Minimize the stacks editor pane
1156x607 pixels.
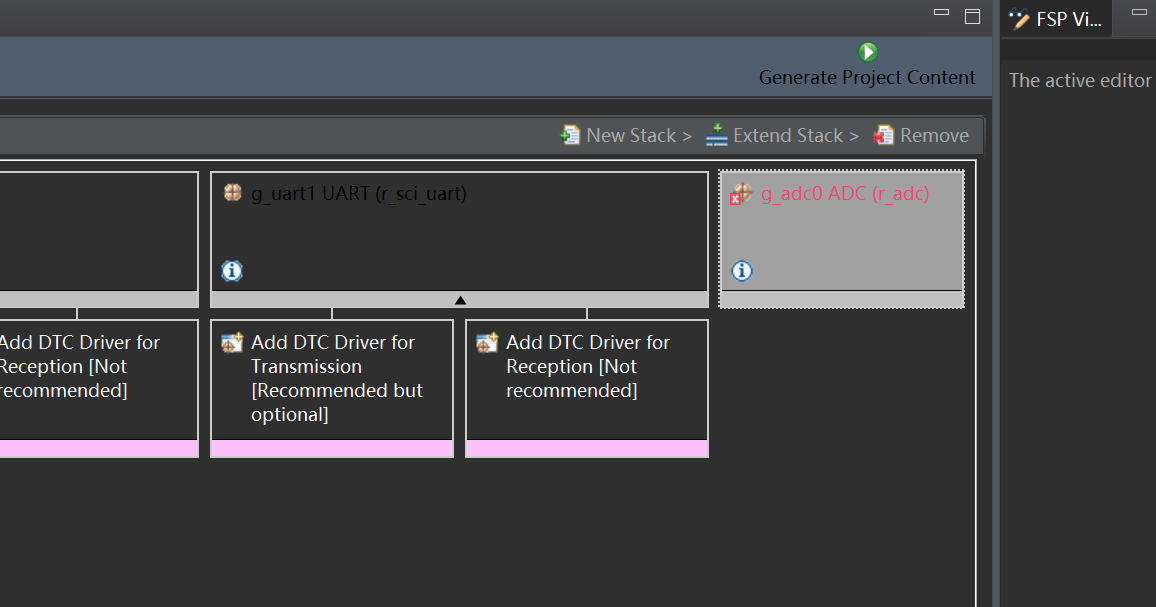[x=941, y=13]
